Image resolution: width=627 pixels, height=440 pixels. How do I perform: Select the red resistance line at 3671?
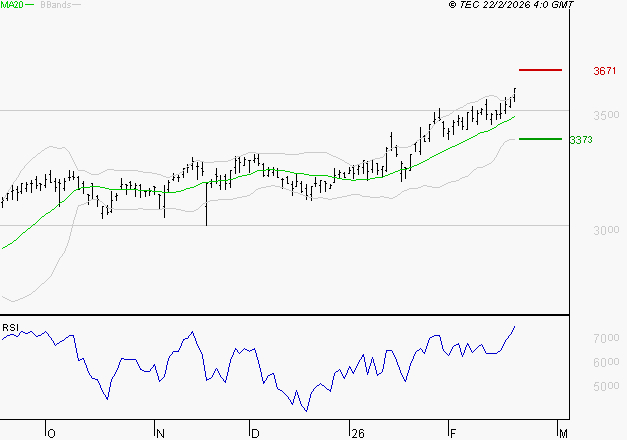pos(540,70)
